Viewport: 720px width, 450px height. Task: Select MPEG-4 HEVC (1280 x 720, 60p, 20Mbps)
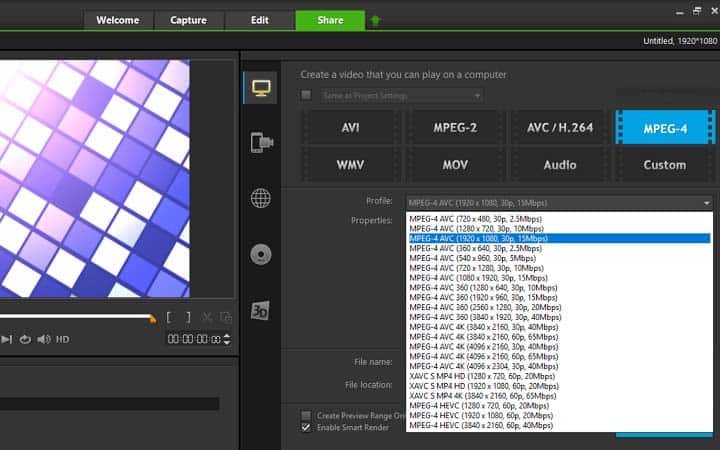(x=559, y=405)
